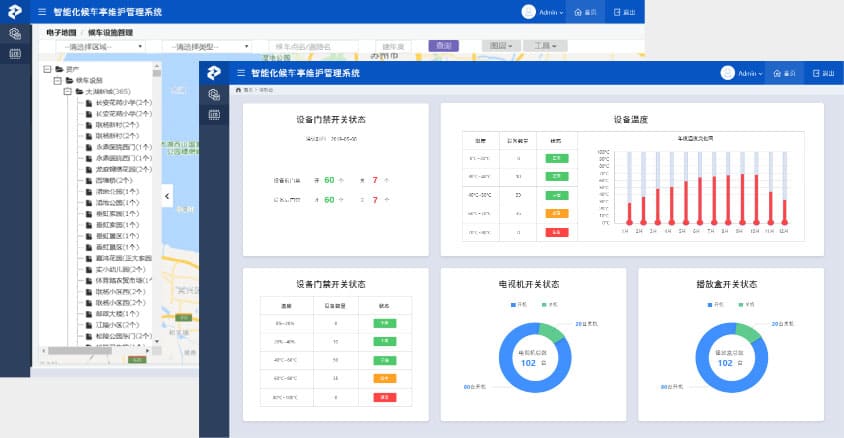Select tree item 体育路农贸市场
844x438 pixels.
[124, 280]
